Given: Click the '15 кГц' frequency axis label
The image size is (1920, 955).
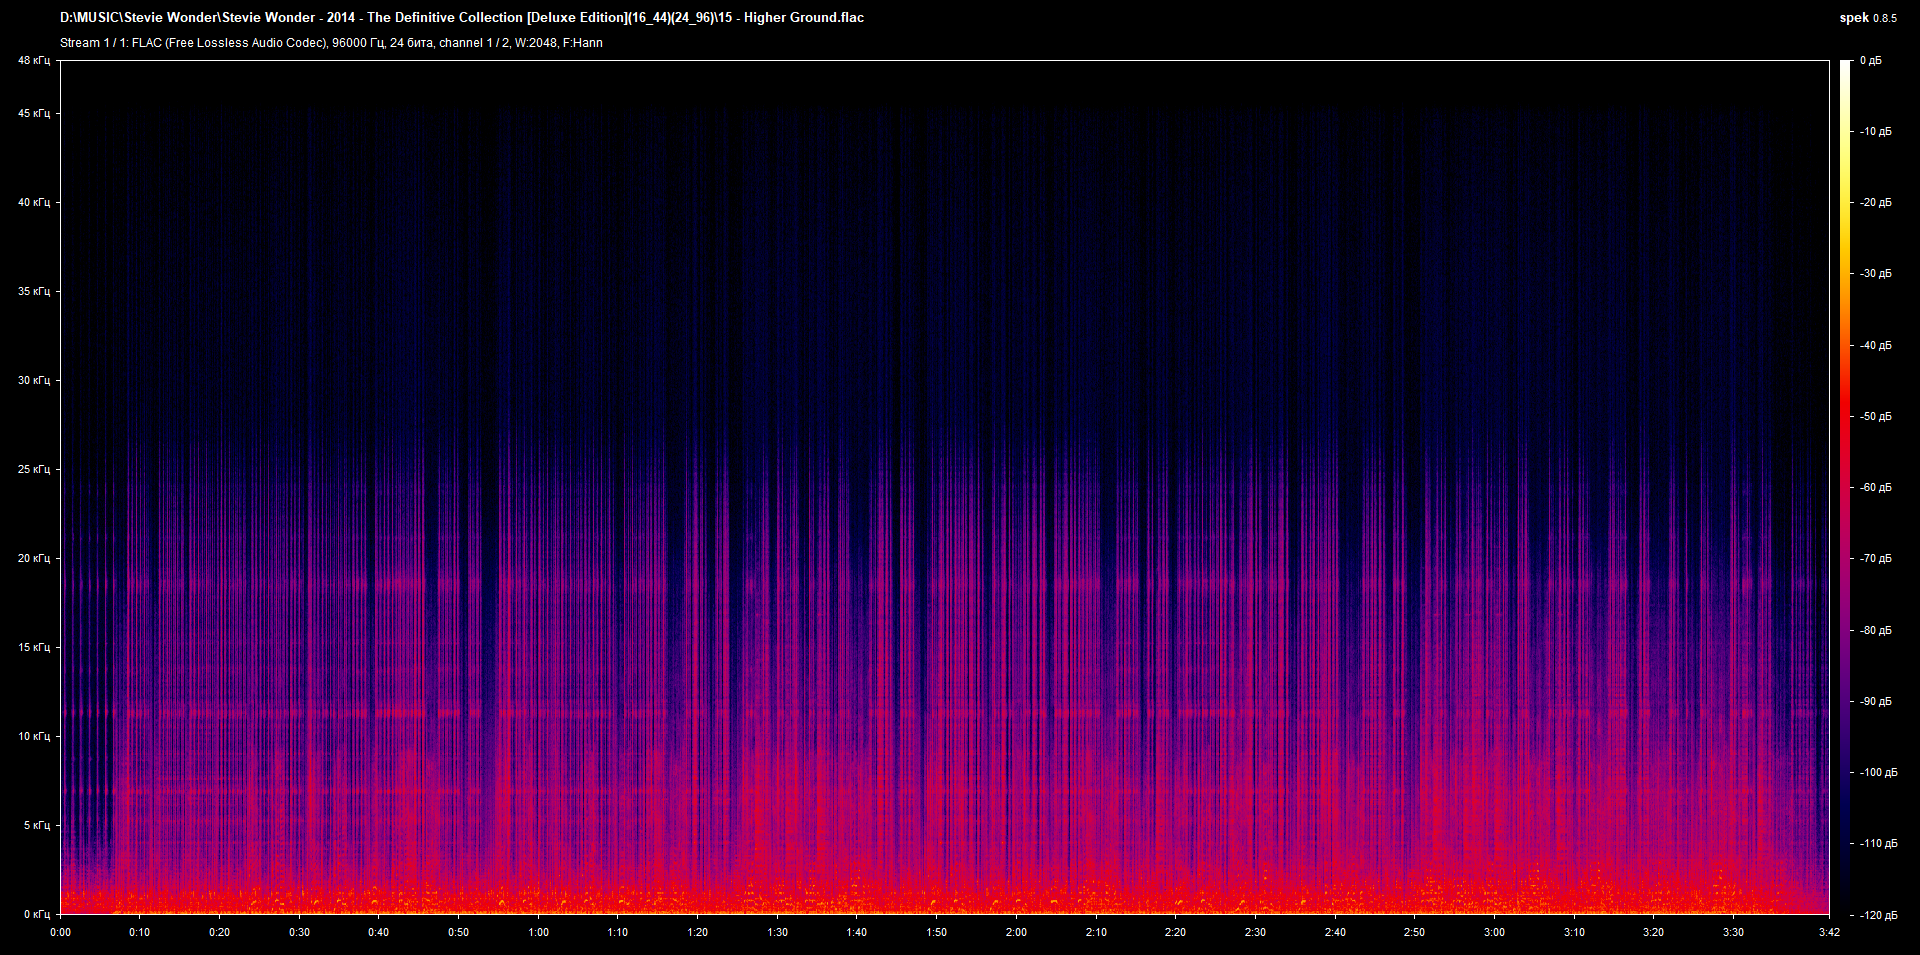Looking at the screenshot, I should pos(34,648).
